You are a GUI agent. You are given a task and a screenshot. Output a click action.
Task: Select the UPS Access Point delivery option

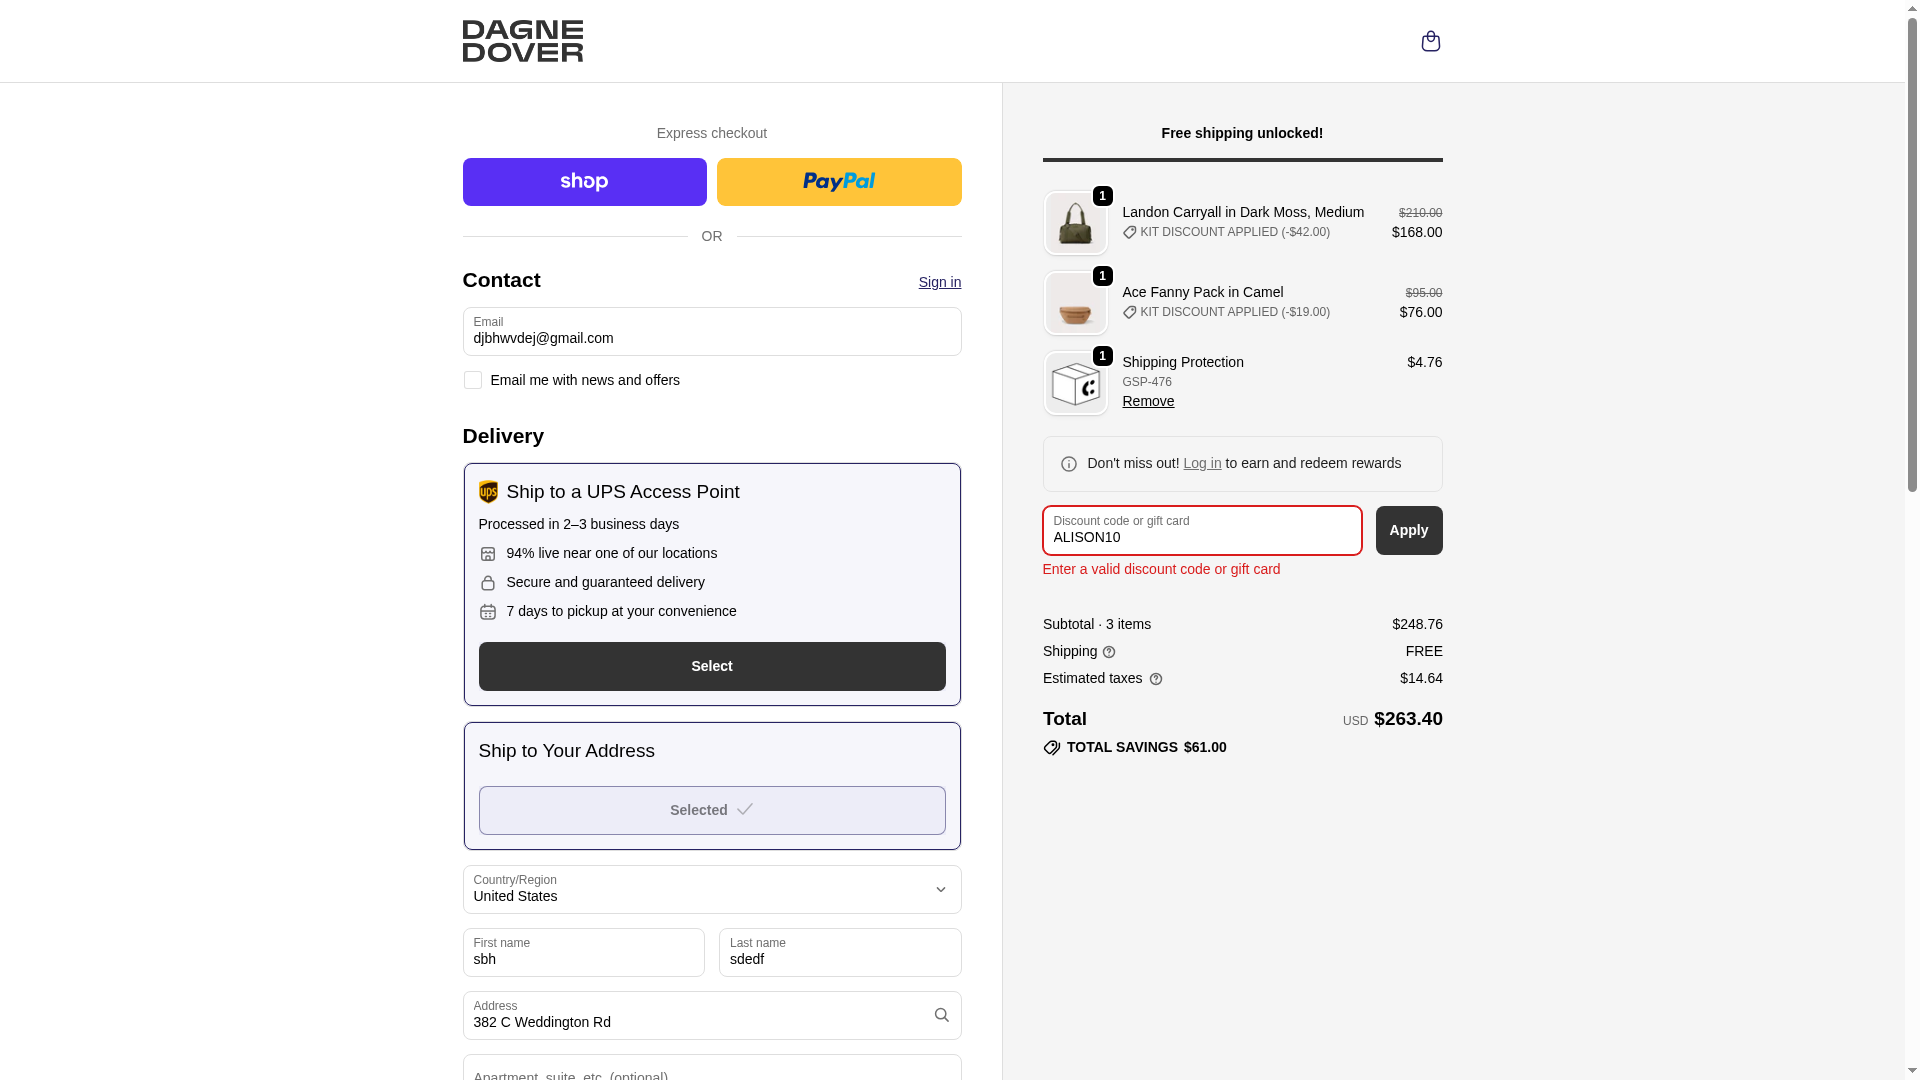pyautogui.click(x=712, y=666)
